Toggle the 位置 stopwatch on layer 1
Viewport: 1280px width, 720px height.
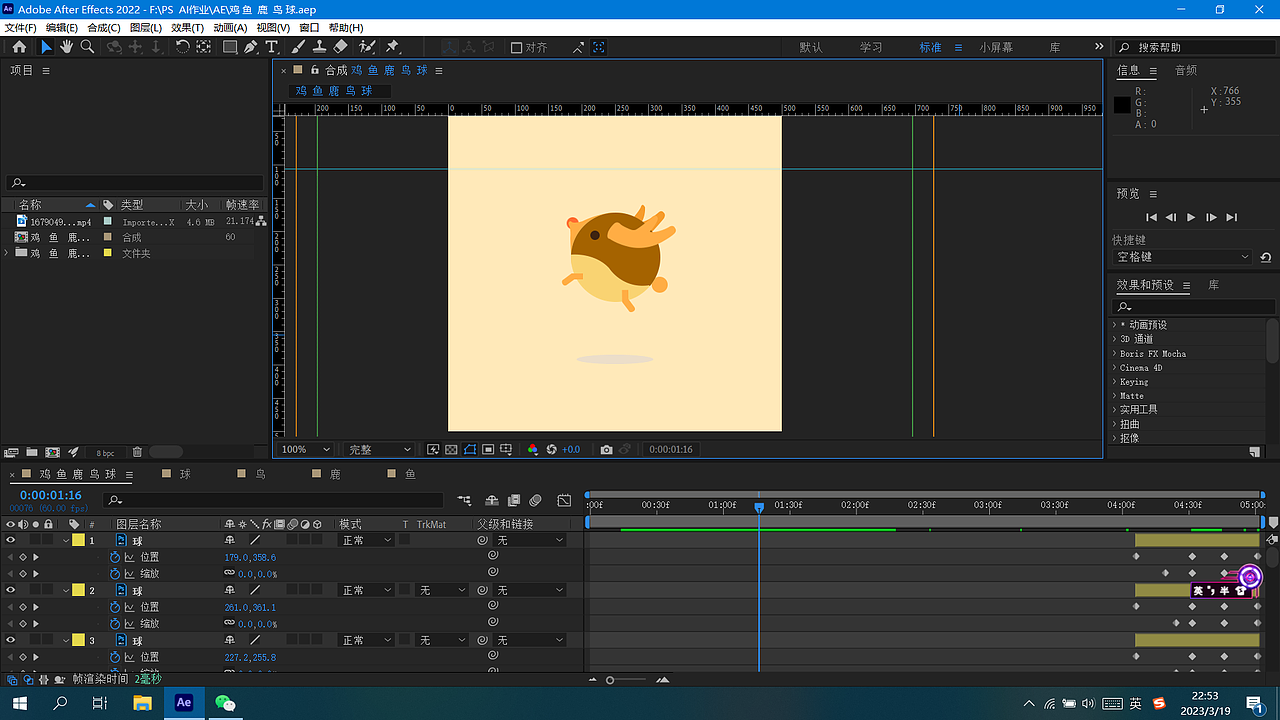[x=114, y=557]
